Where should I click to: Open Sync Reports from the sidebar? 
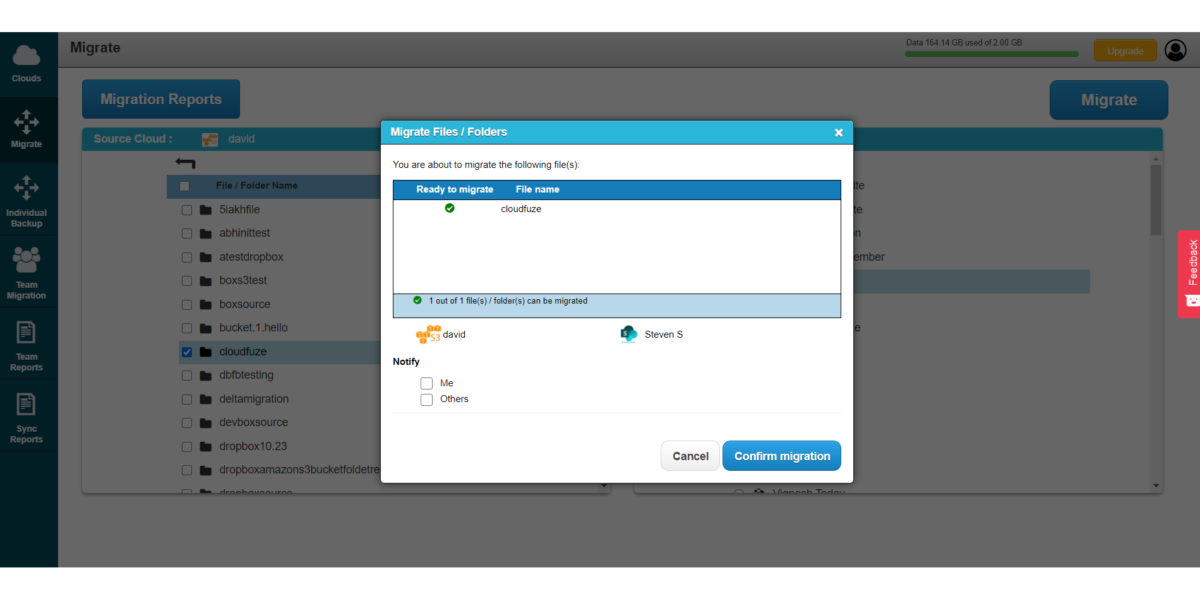click(x=28, y=412)
